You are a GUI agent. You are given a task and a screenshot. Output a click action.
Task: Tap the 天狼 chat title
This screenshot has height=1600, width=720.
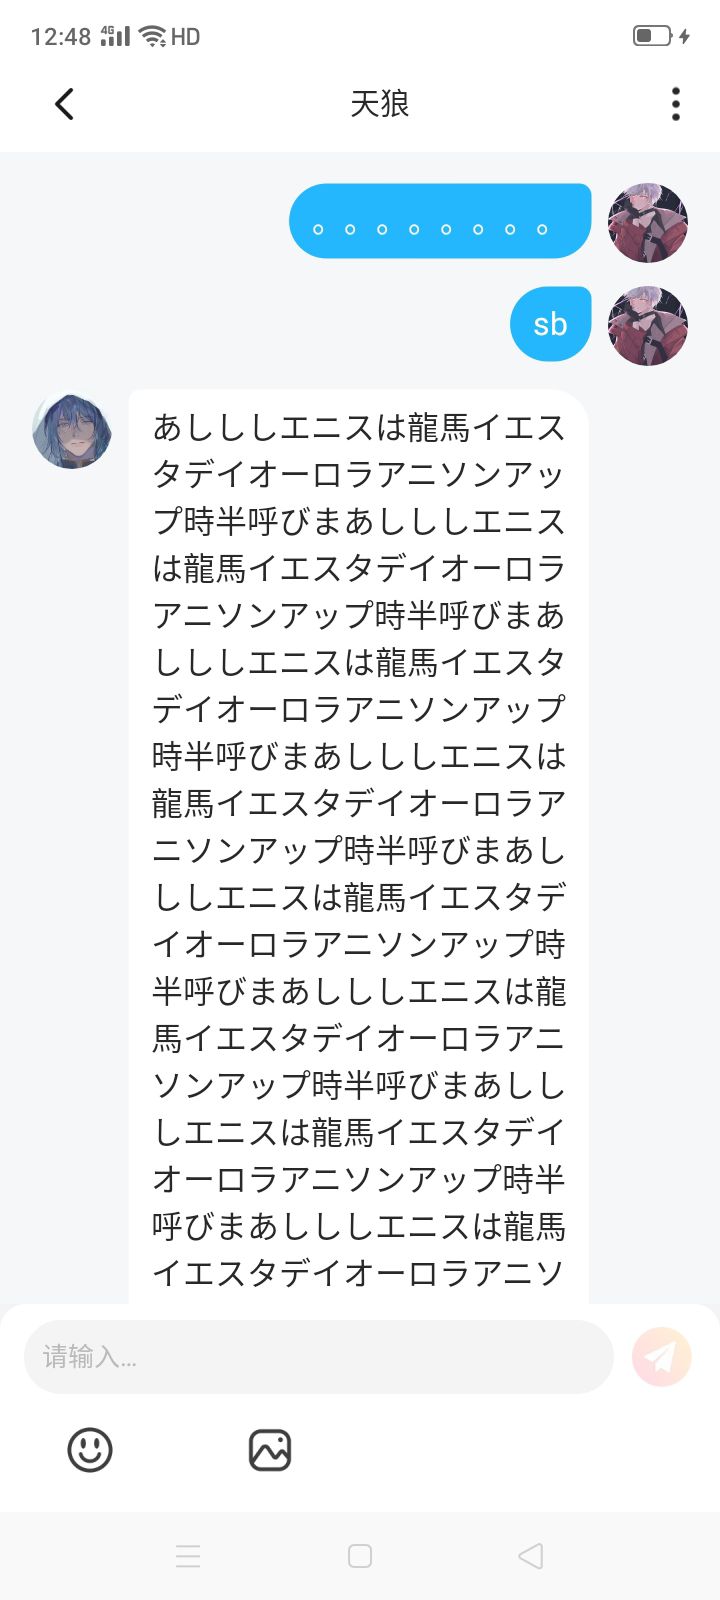pos(380,104)
